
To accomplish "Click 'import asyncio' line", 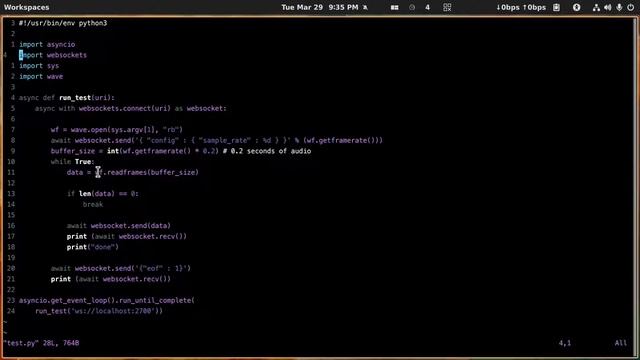I will [47, 44].
